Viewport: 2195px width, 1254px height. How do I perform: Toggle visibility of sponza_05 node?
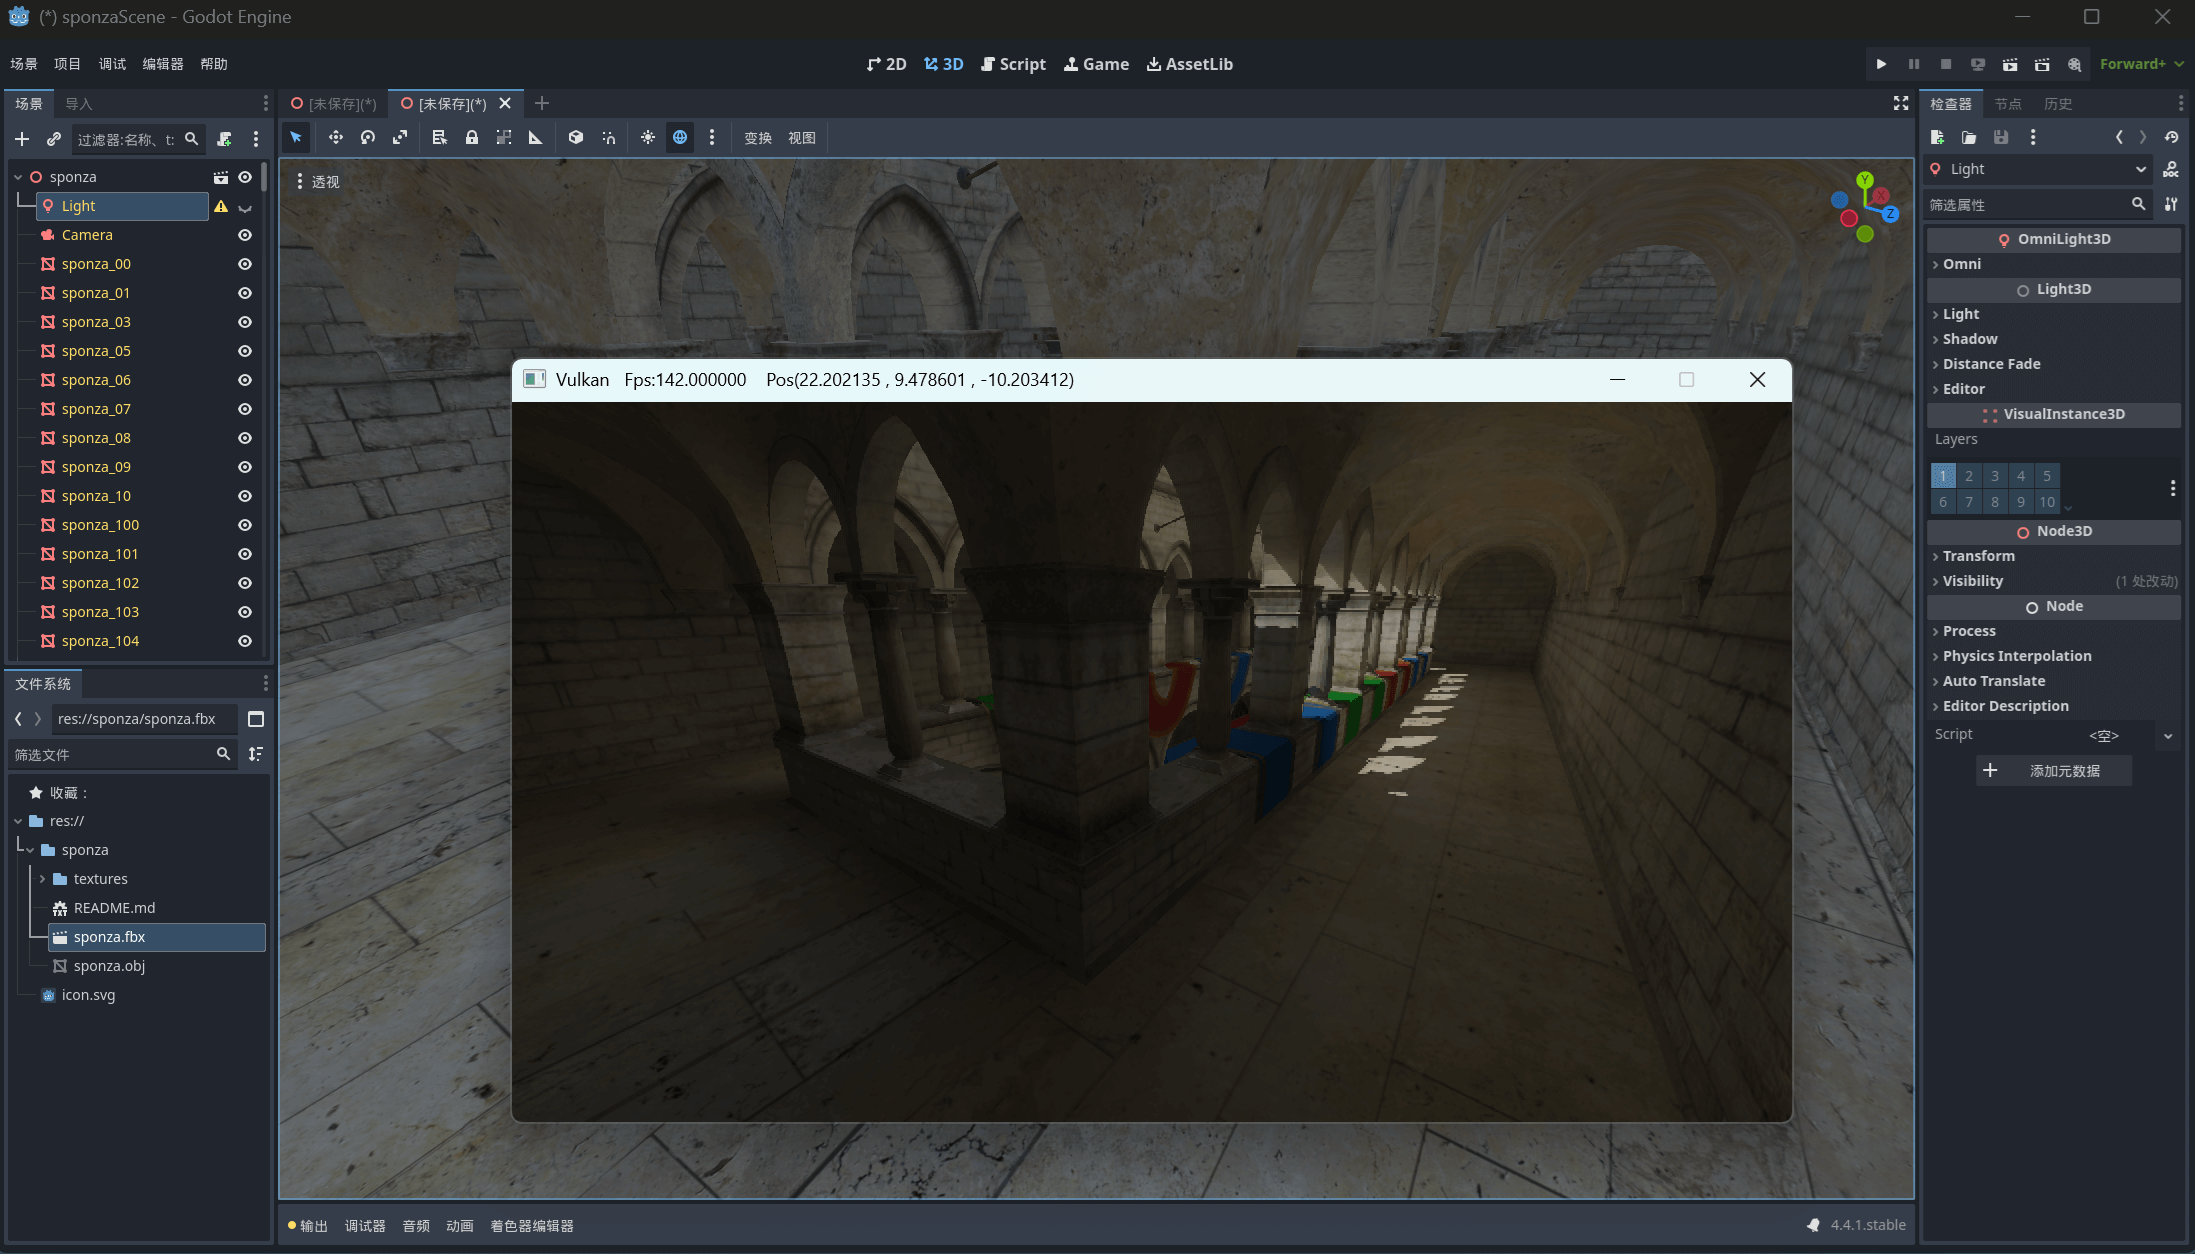click(x=244, y=351)
